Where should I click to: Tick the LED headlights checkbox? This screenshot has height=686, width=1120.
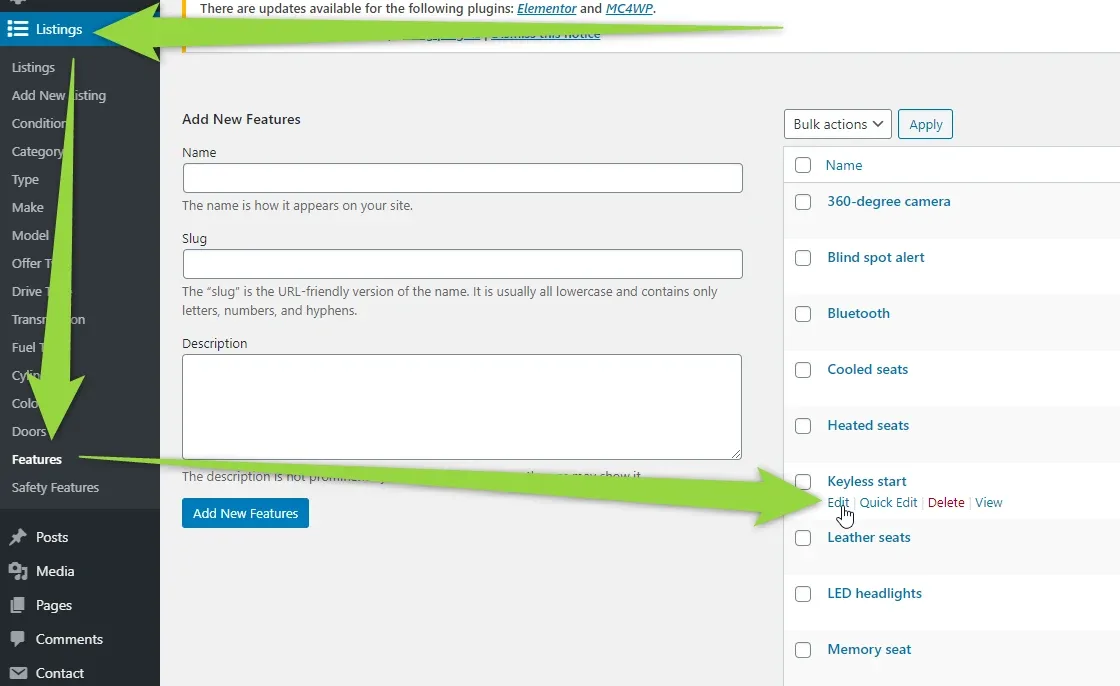(803, 594)
